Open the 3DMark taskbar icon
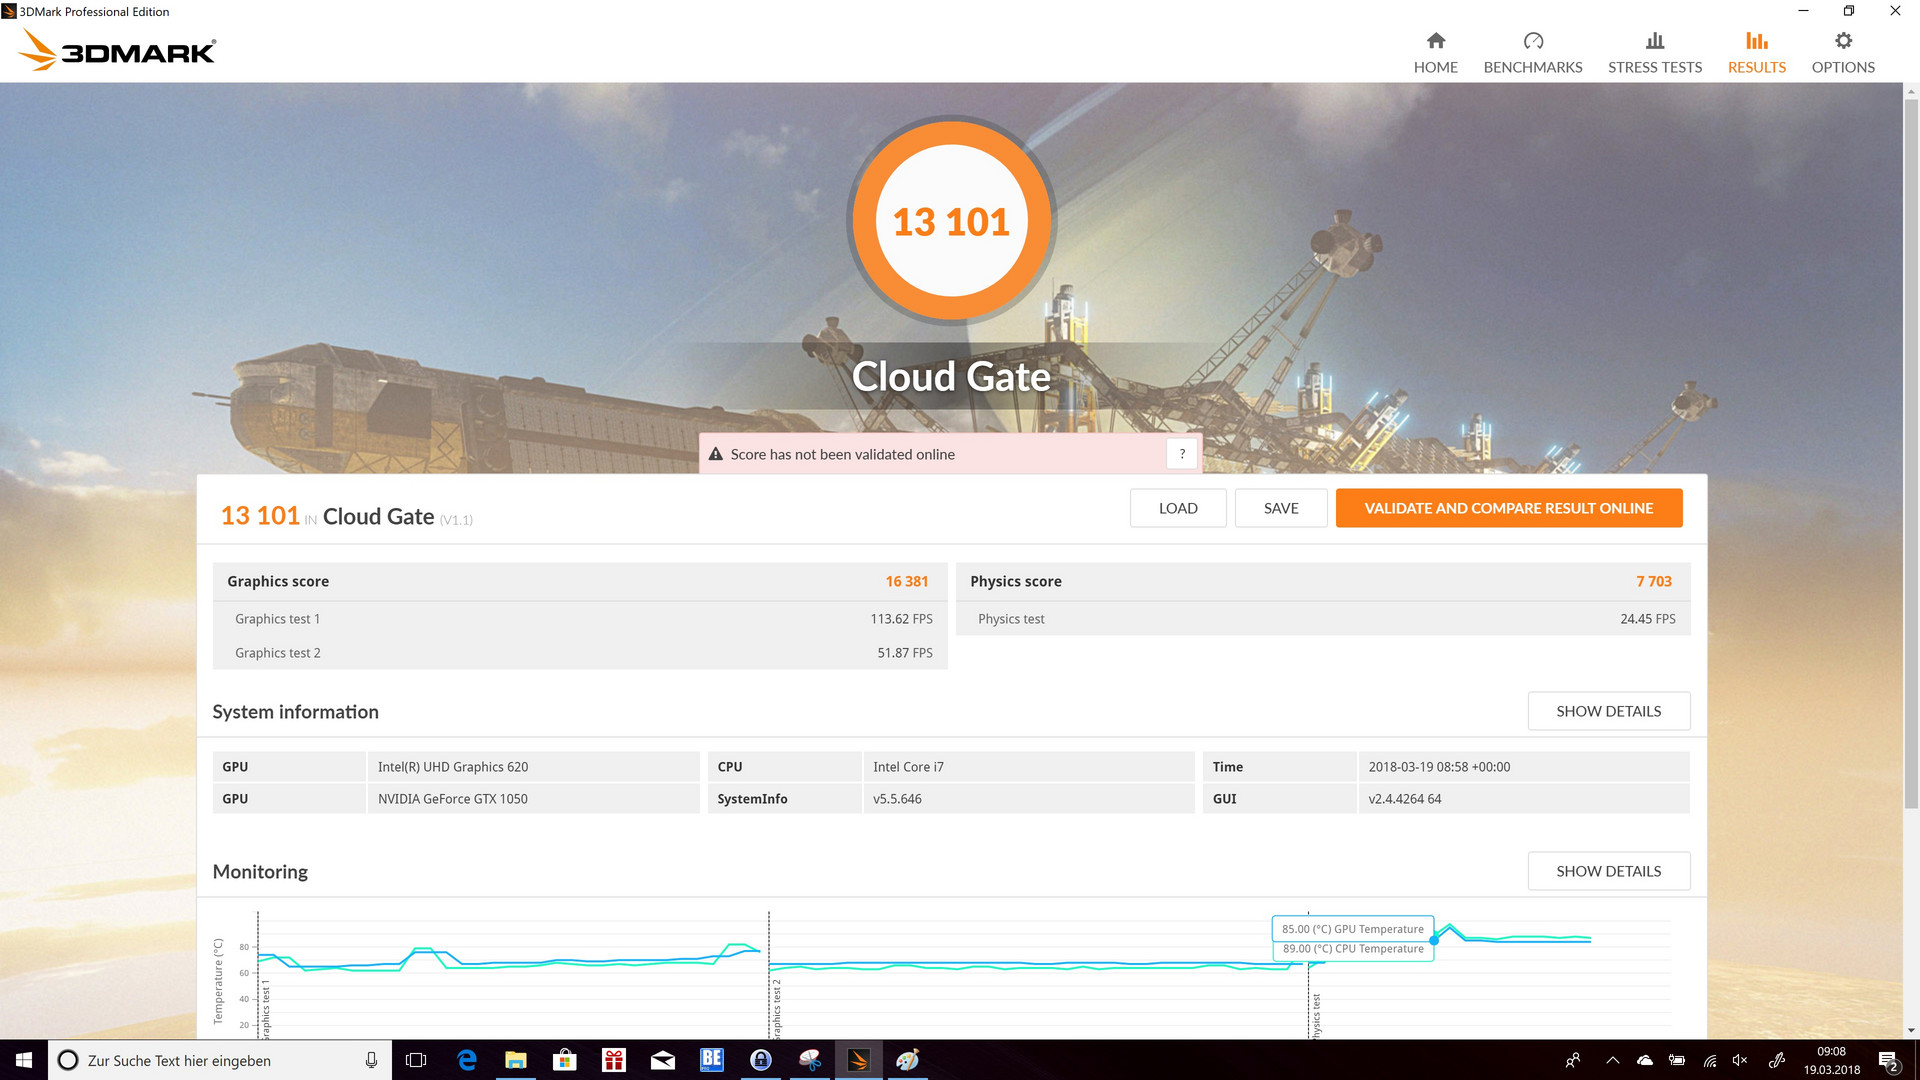 (858, 1060)
